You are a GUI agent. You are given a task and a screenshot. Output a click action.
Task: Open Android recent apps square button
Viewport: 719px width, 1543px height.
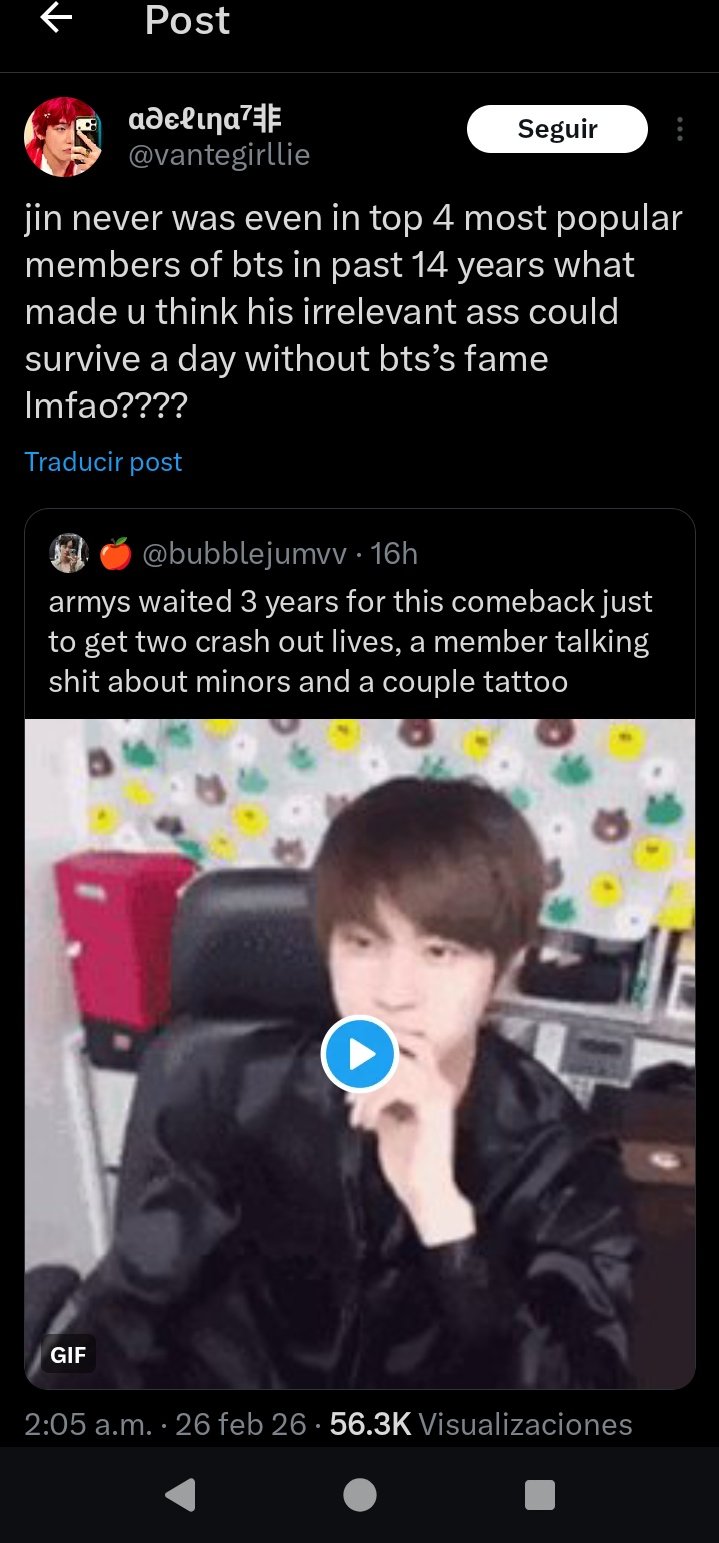[x=539, y=1495]
